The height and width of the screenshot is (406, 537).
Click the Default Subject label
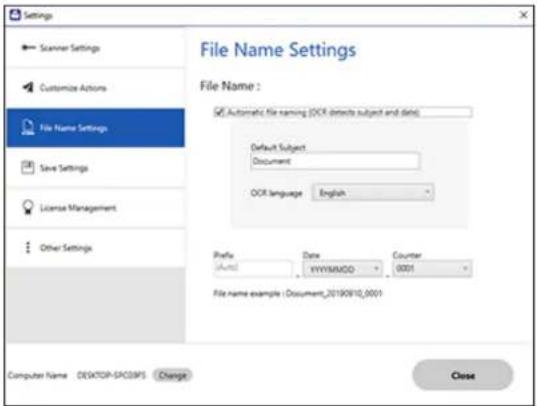point(278,147)
